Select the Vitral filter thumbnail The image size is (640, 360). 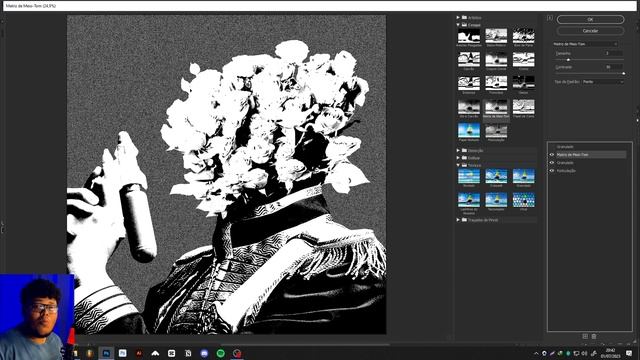(x=524, y=200)
